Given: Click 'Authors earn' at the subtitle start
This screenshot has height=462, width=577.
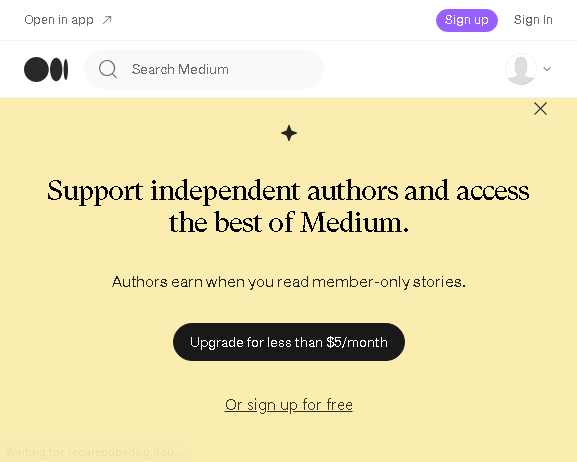Looking at the screenshot, I should [157, 282].
